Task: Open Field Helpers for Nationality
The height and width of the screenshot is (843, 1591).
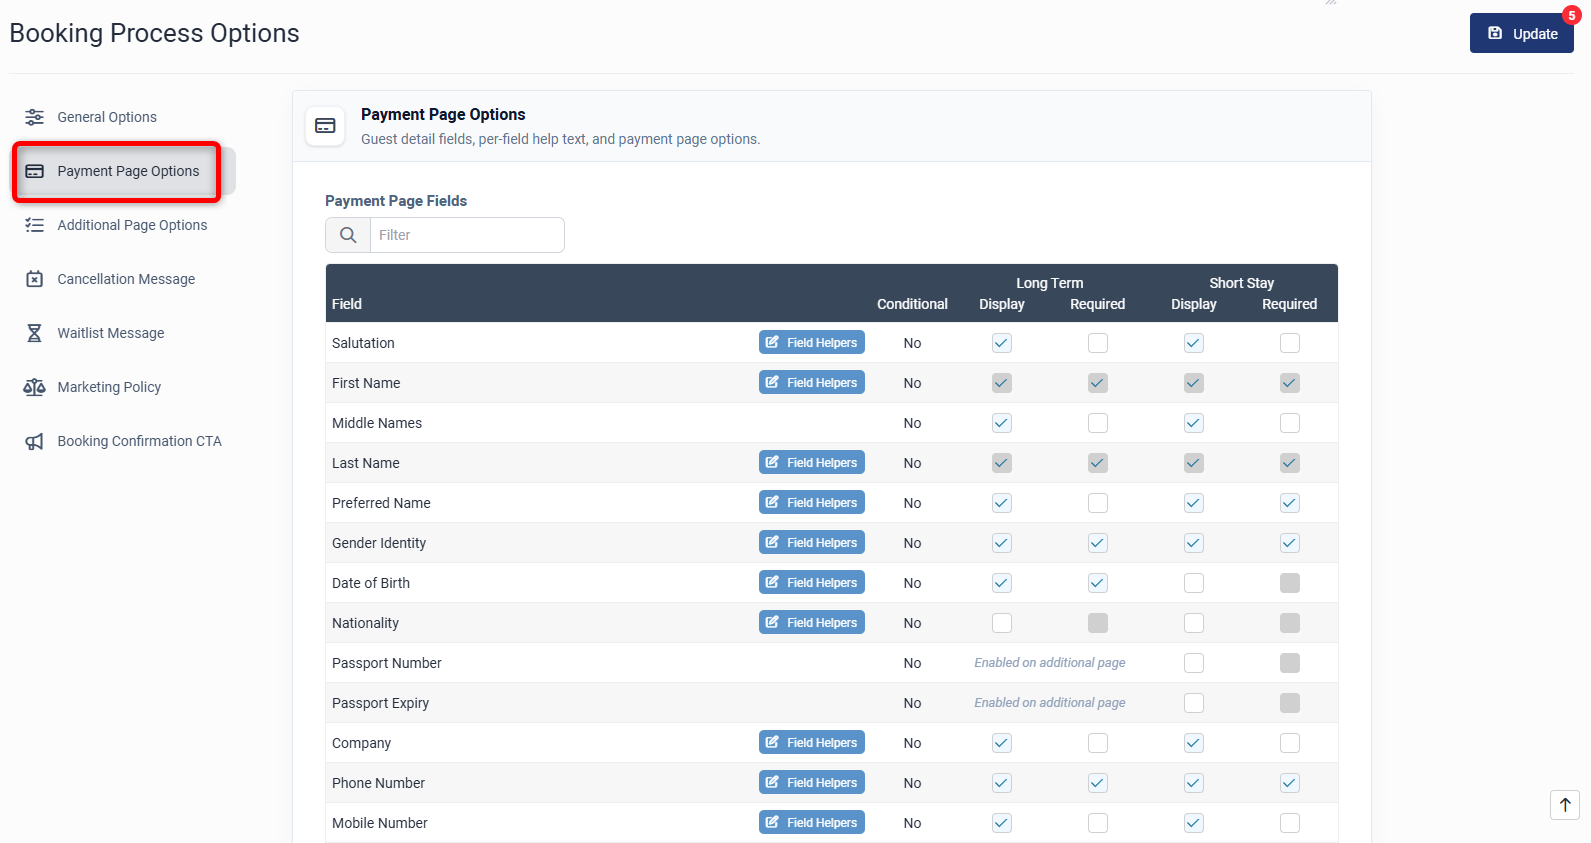Action: click(812, 622)
